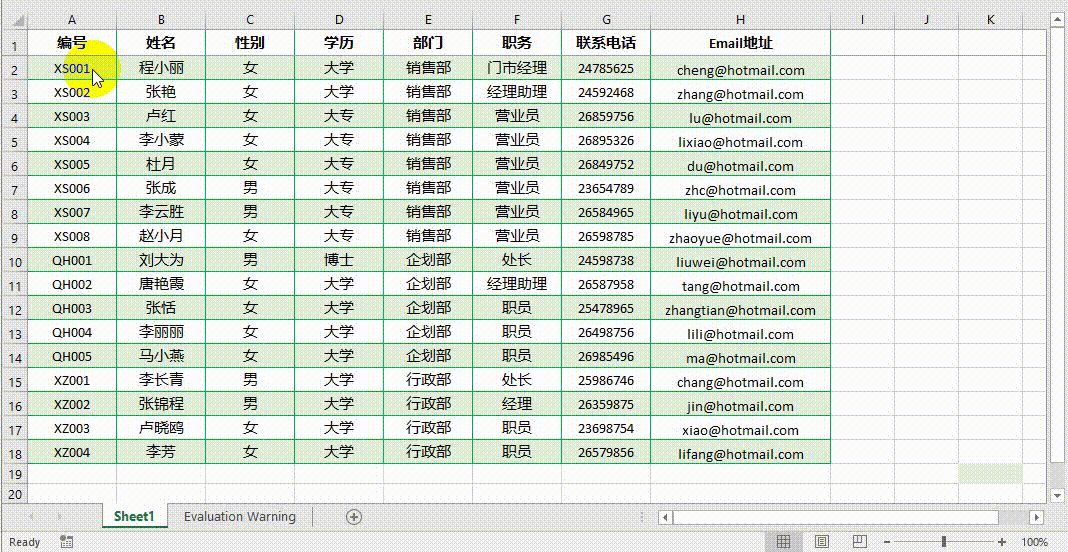
Task: Select cell containing 张锦程
Action: pyautogui.click(x=161, y=404)
